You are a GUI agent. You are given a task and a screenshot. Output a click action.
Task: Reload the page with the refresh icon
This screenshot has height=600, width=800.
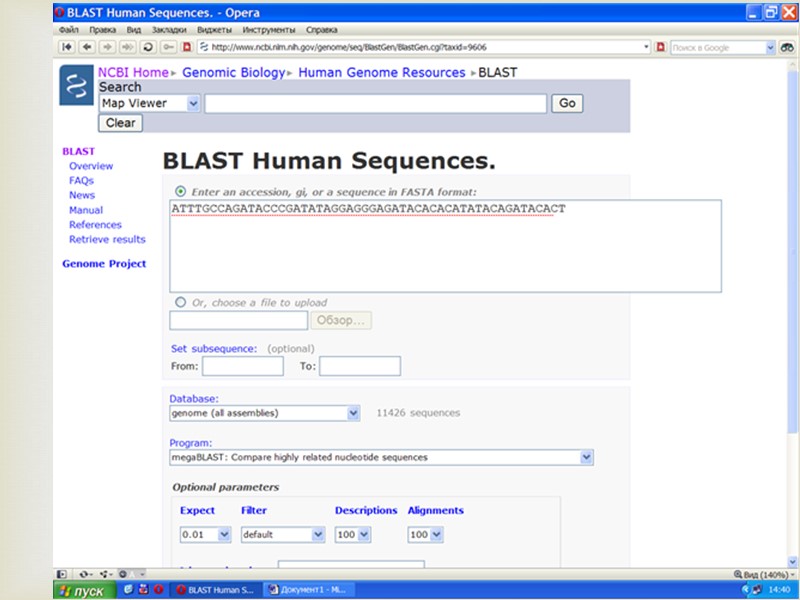[148, 47]
